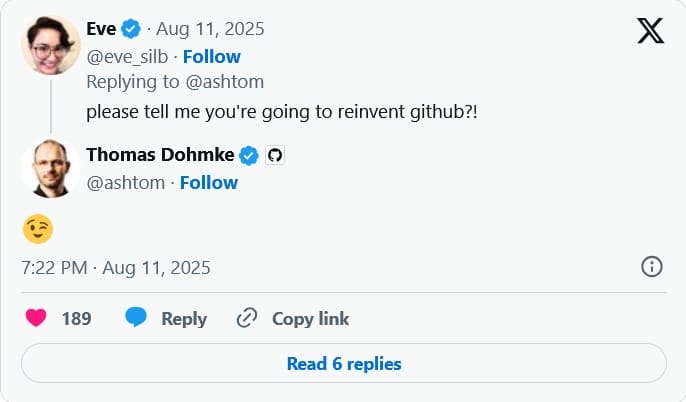
Task: Open Thomas Dohmke's name link
Action: pos(160,155)
